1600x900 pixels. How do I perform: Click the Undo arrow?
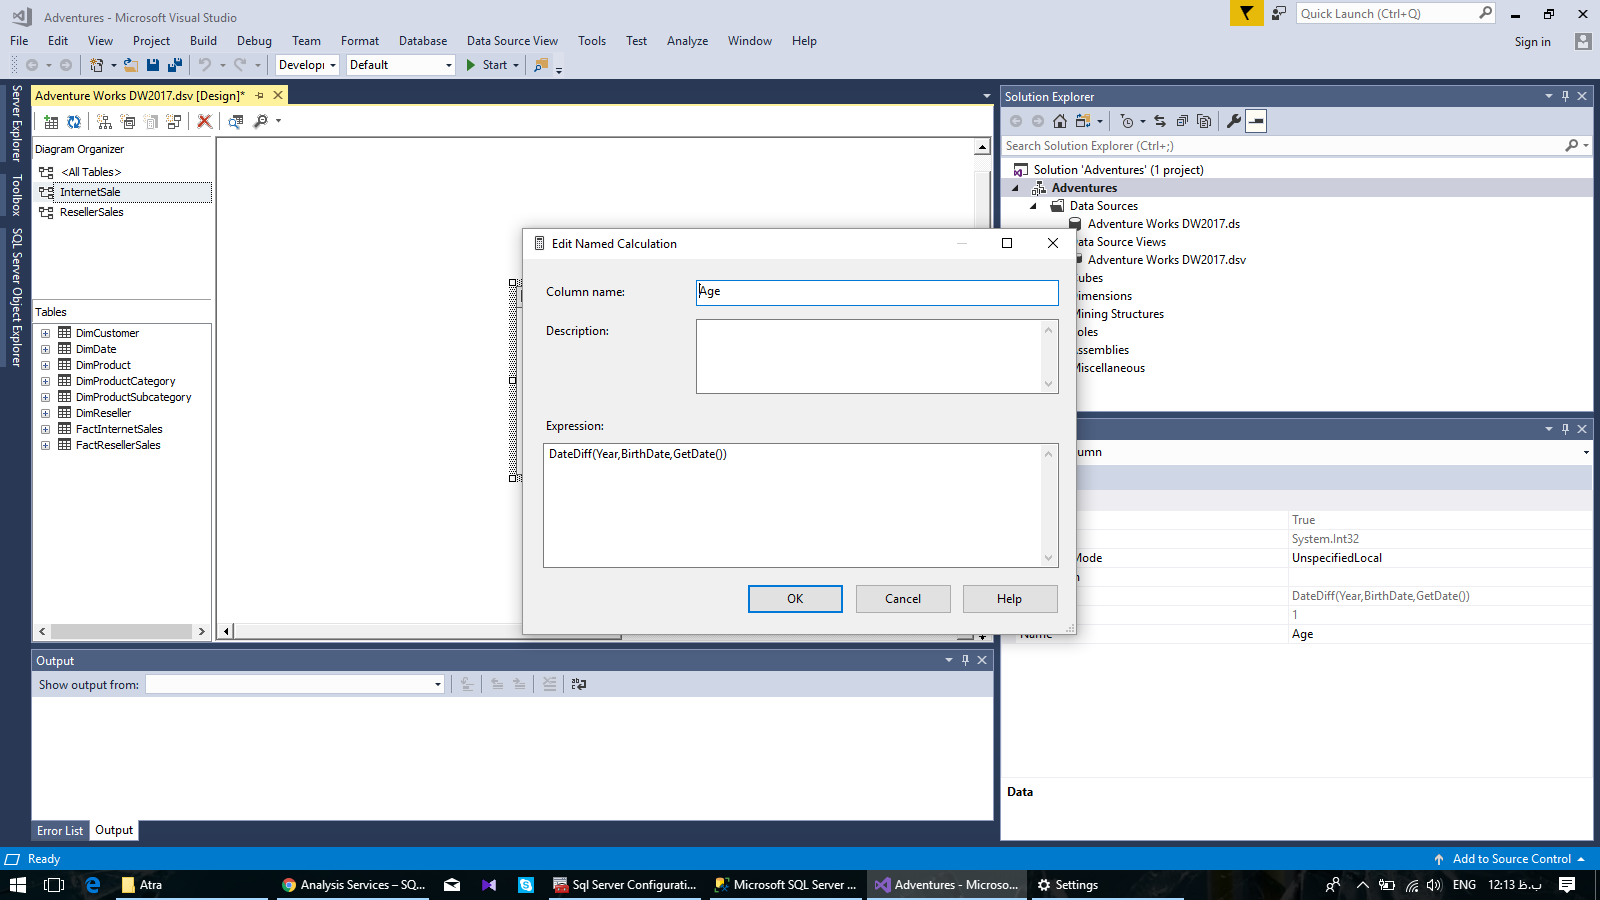point(204,65)
